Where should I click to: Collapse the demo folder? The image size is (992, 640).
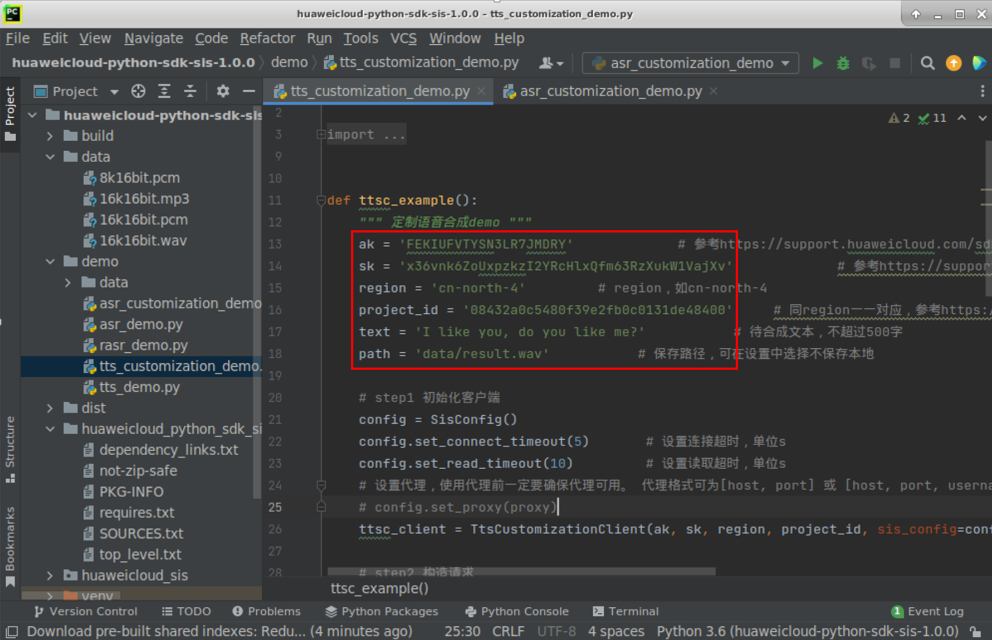50,262
